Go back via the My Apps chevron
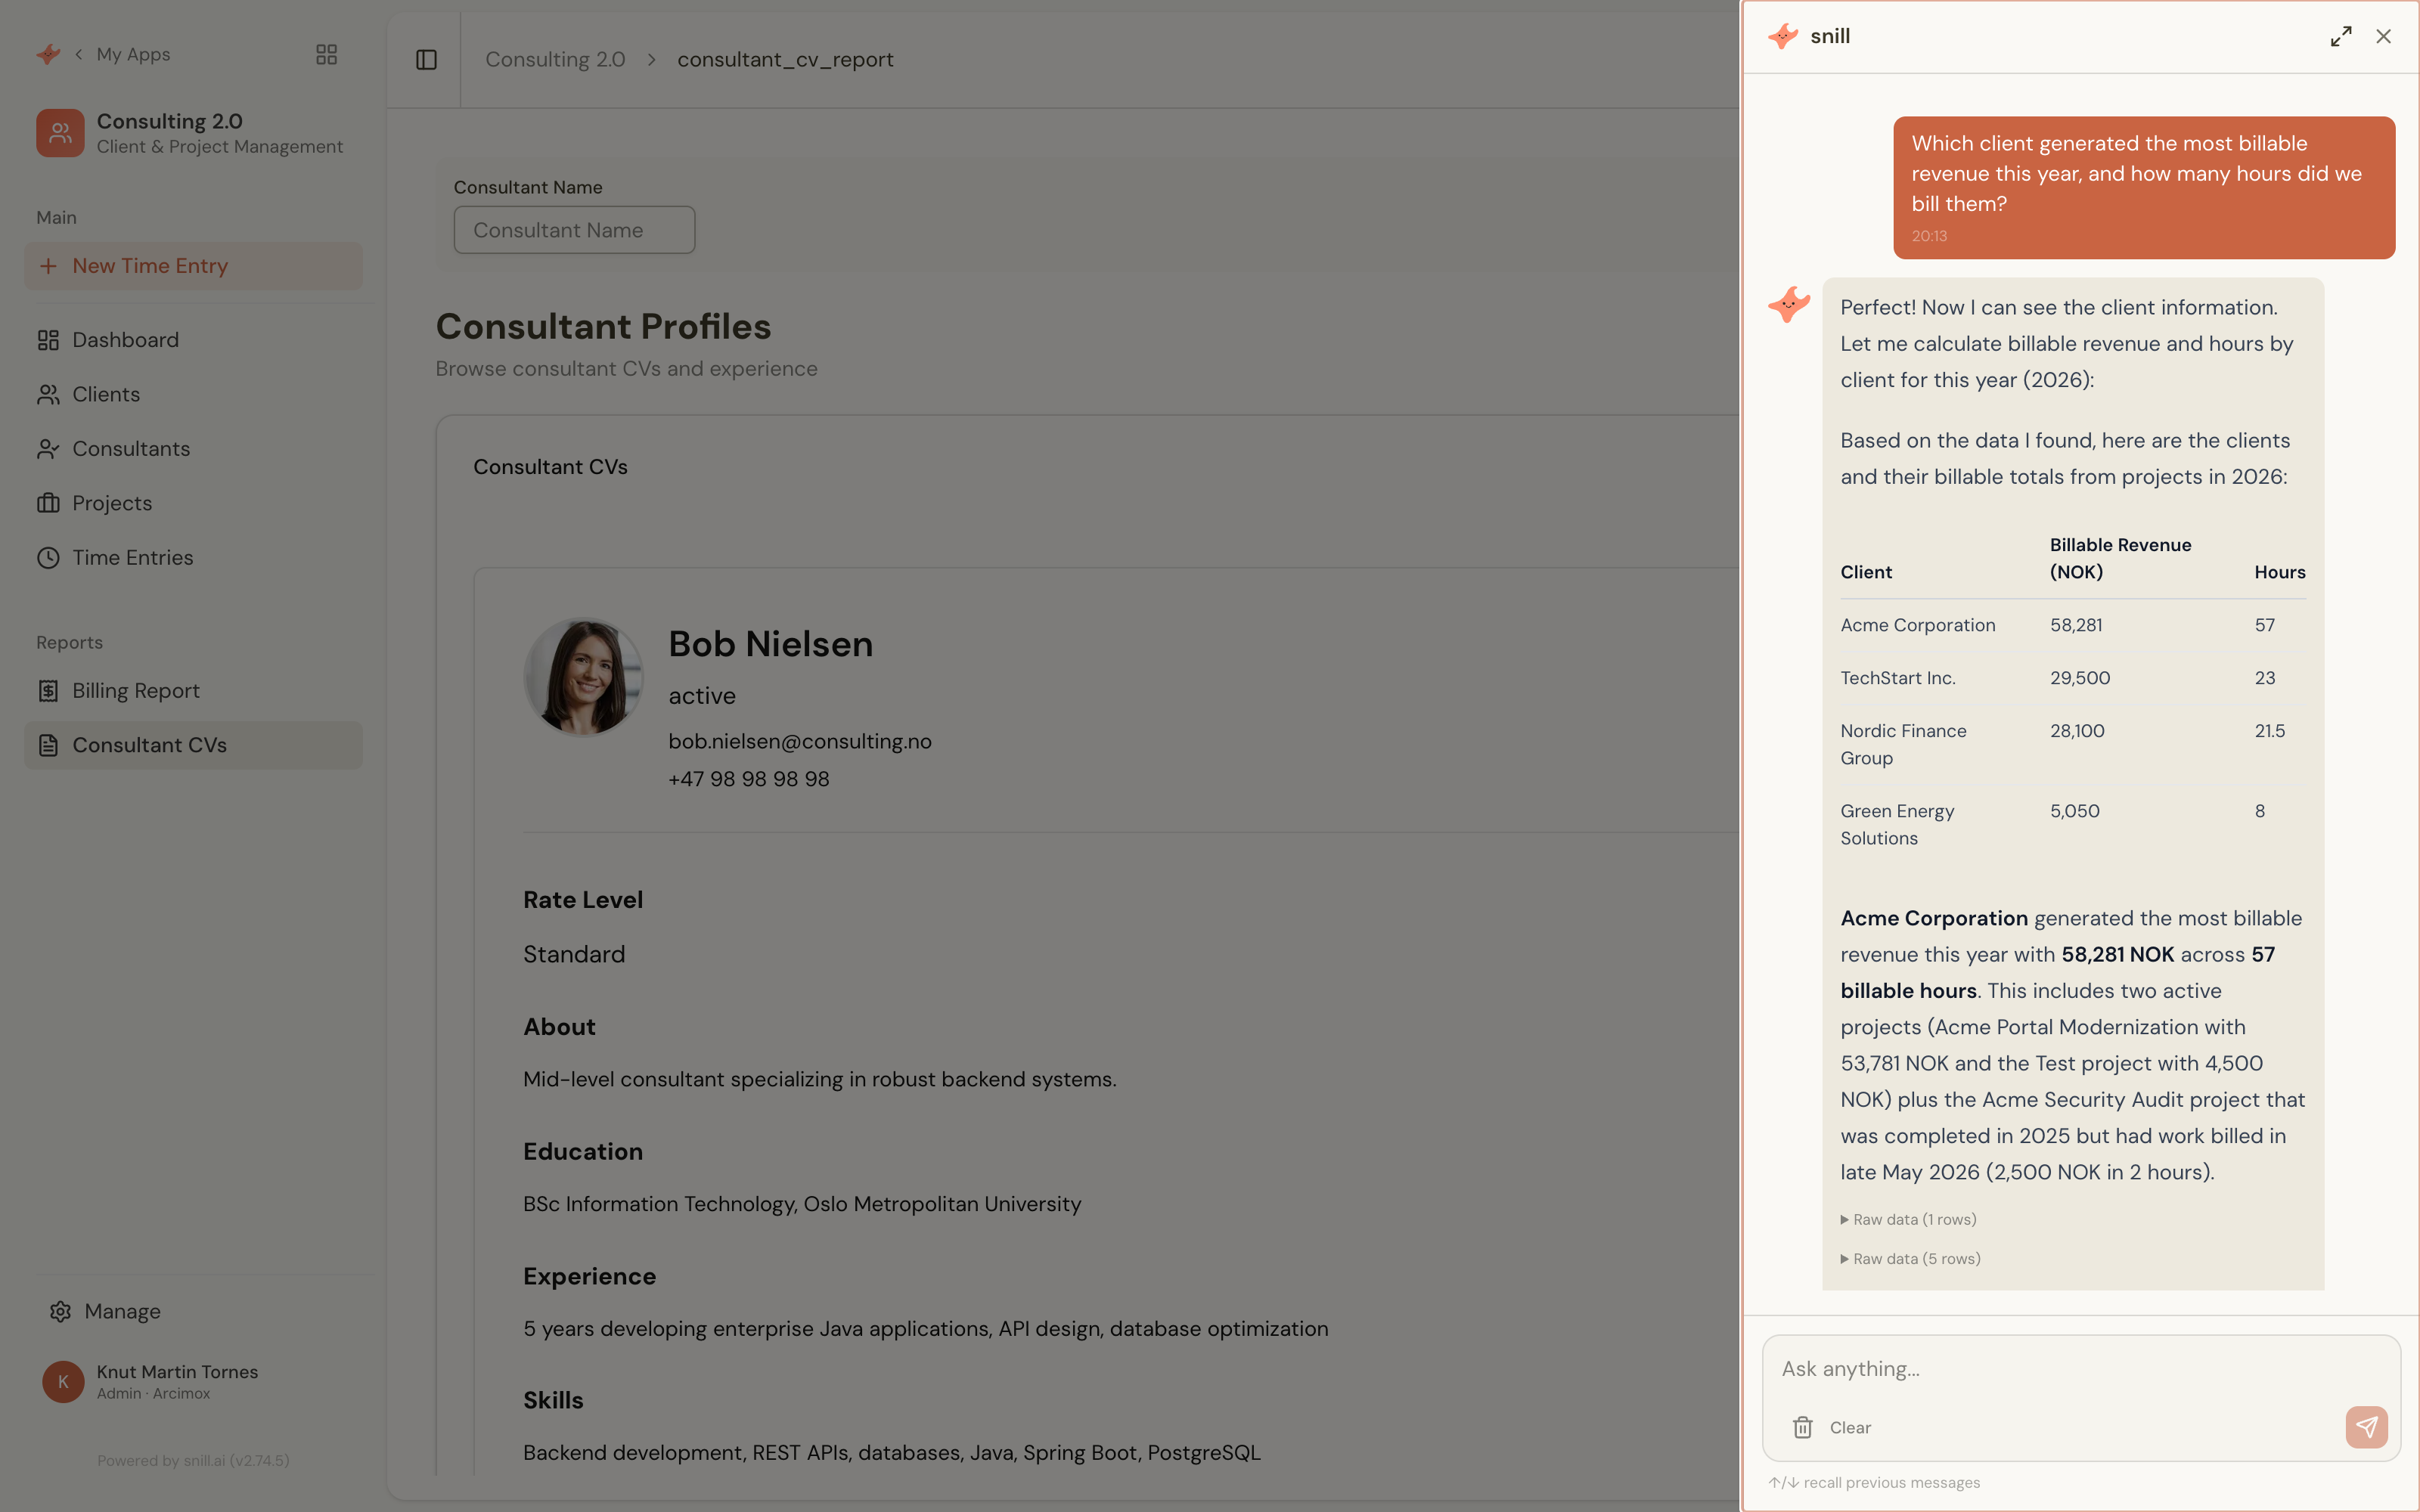The height and width of the screenshot is (1512, 2420). (x=79, y=54)
